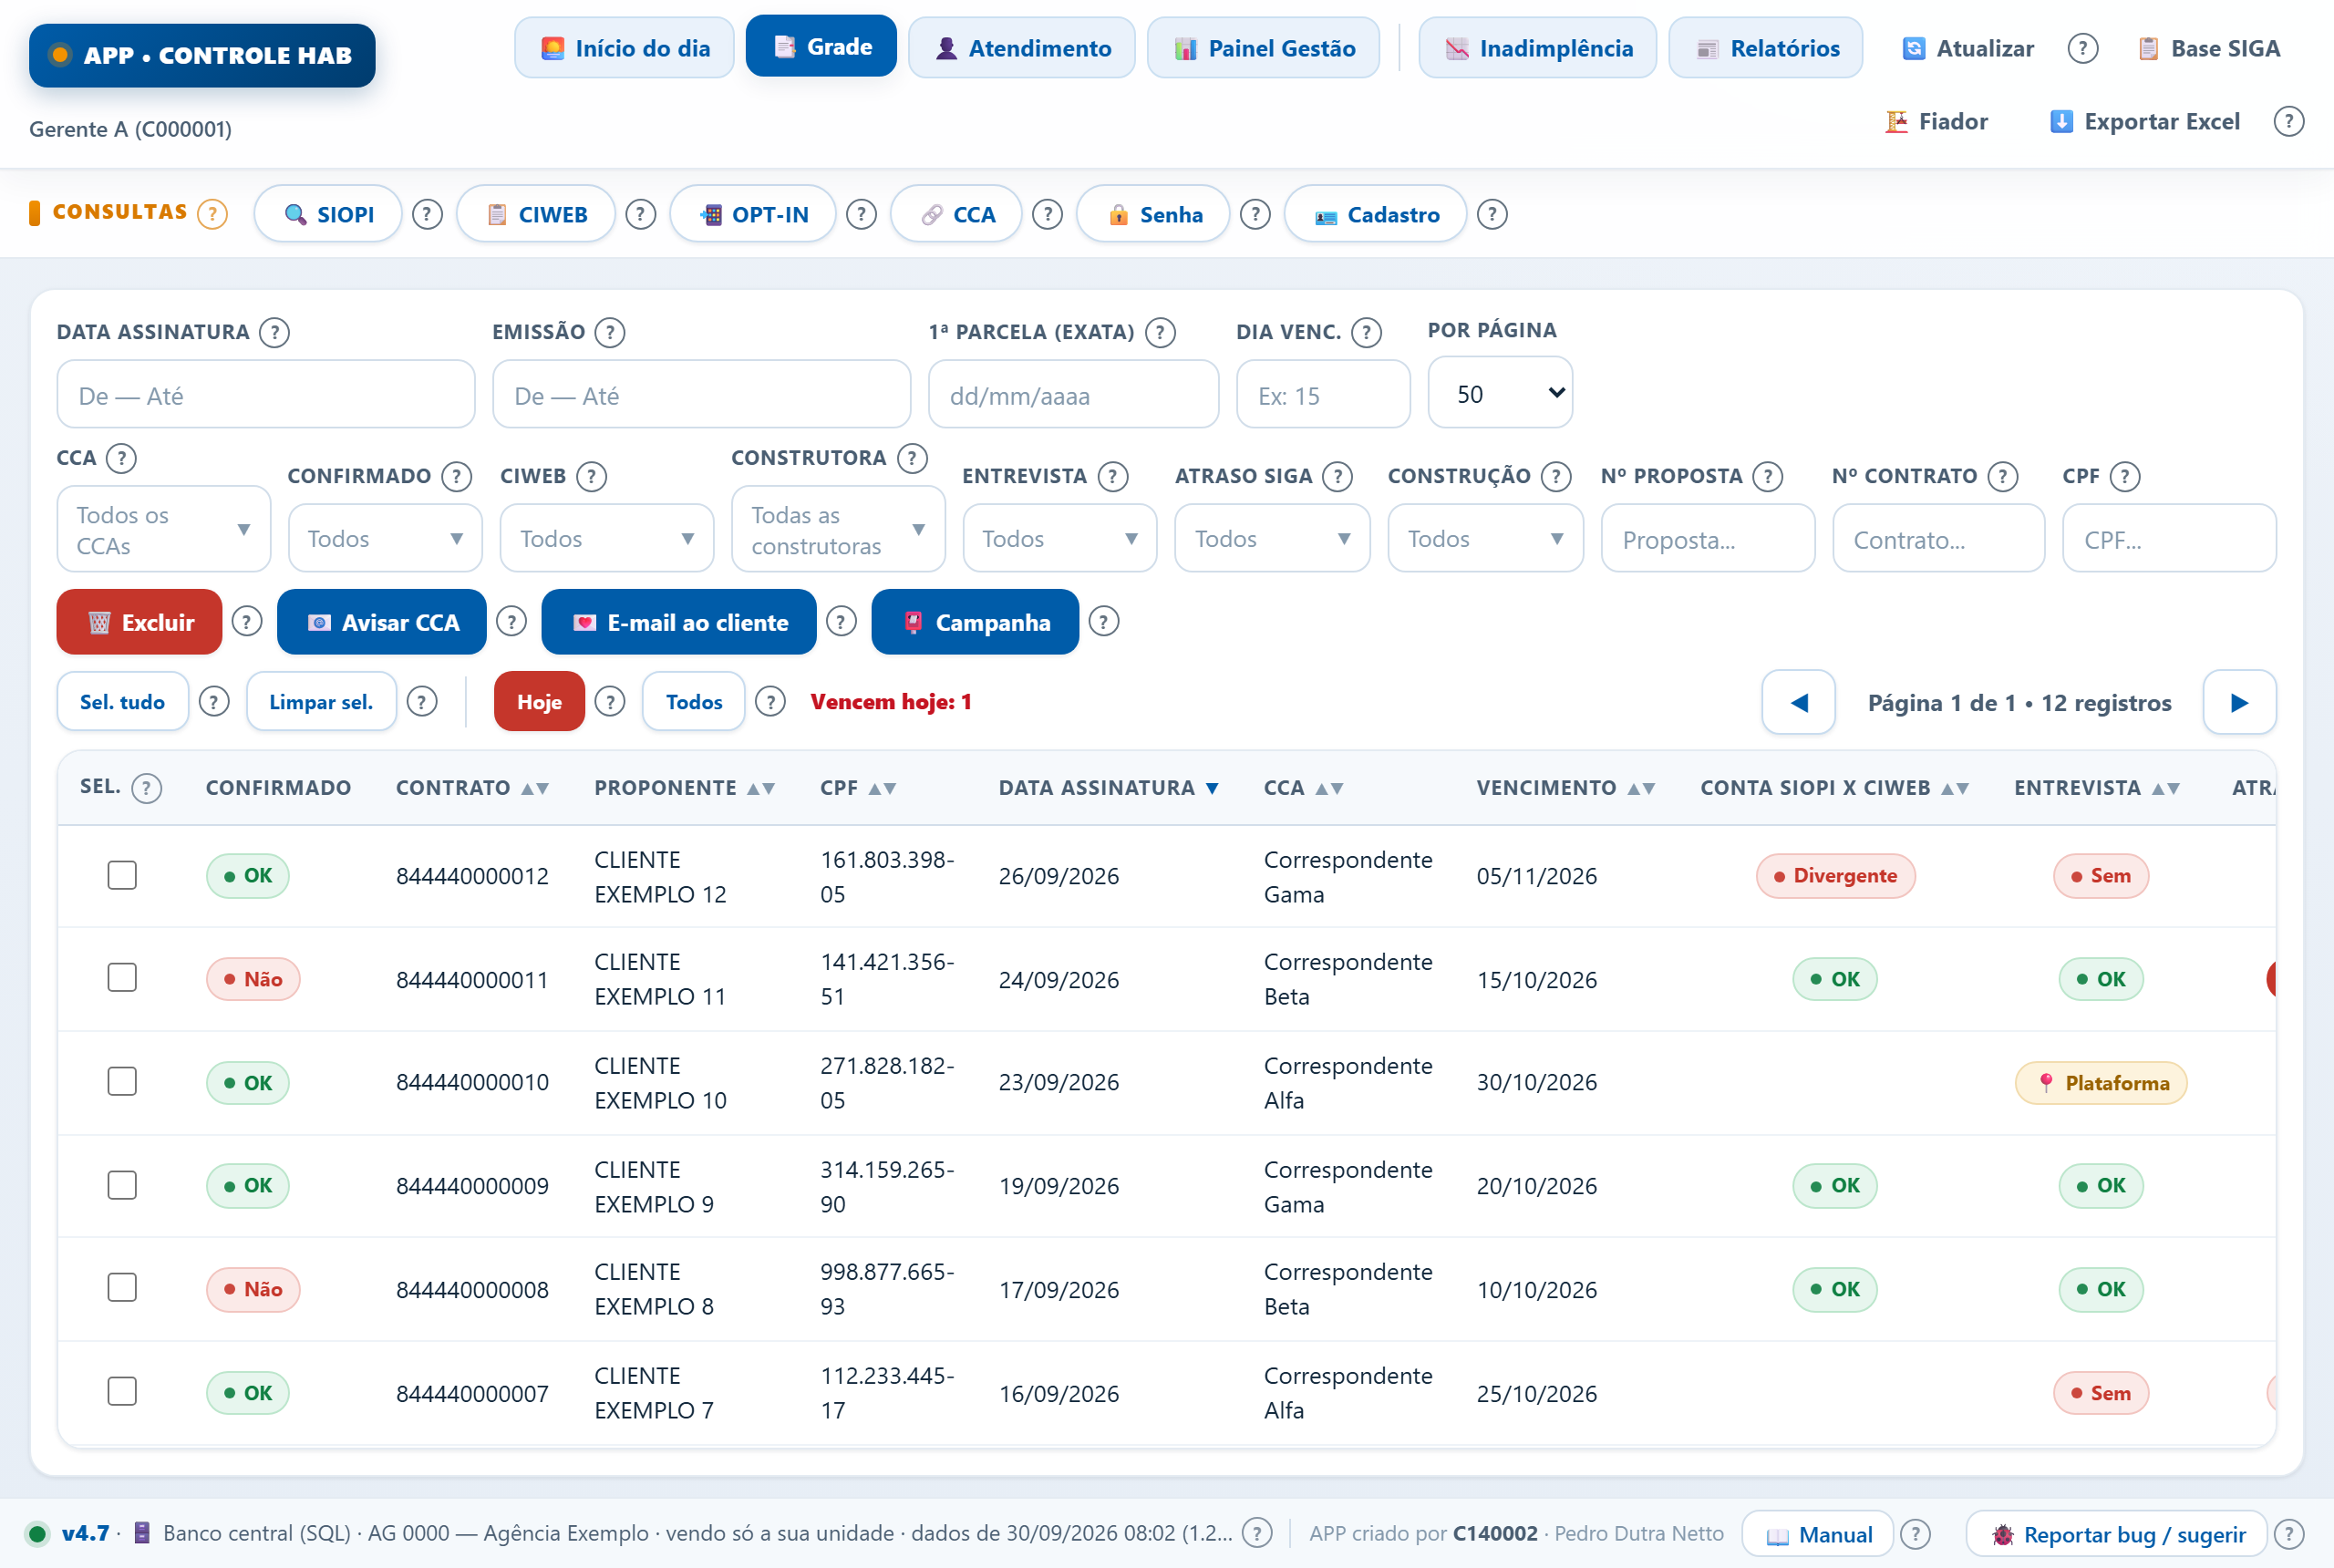This screenshot has height=1568, width=2334.
Task: Switch to Relatórios tab
Action: (x=1765, y=48)
